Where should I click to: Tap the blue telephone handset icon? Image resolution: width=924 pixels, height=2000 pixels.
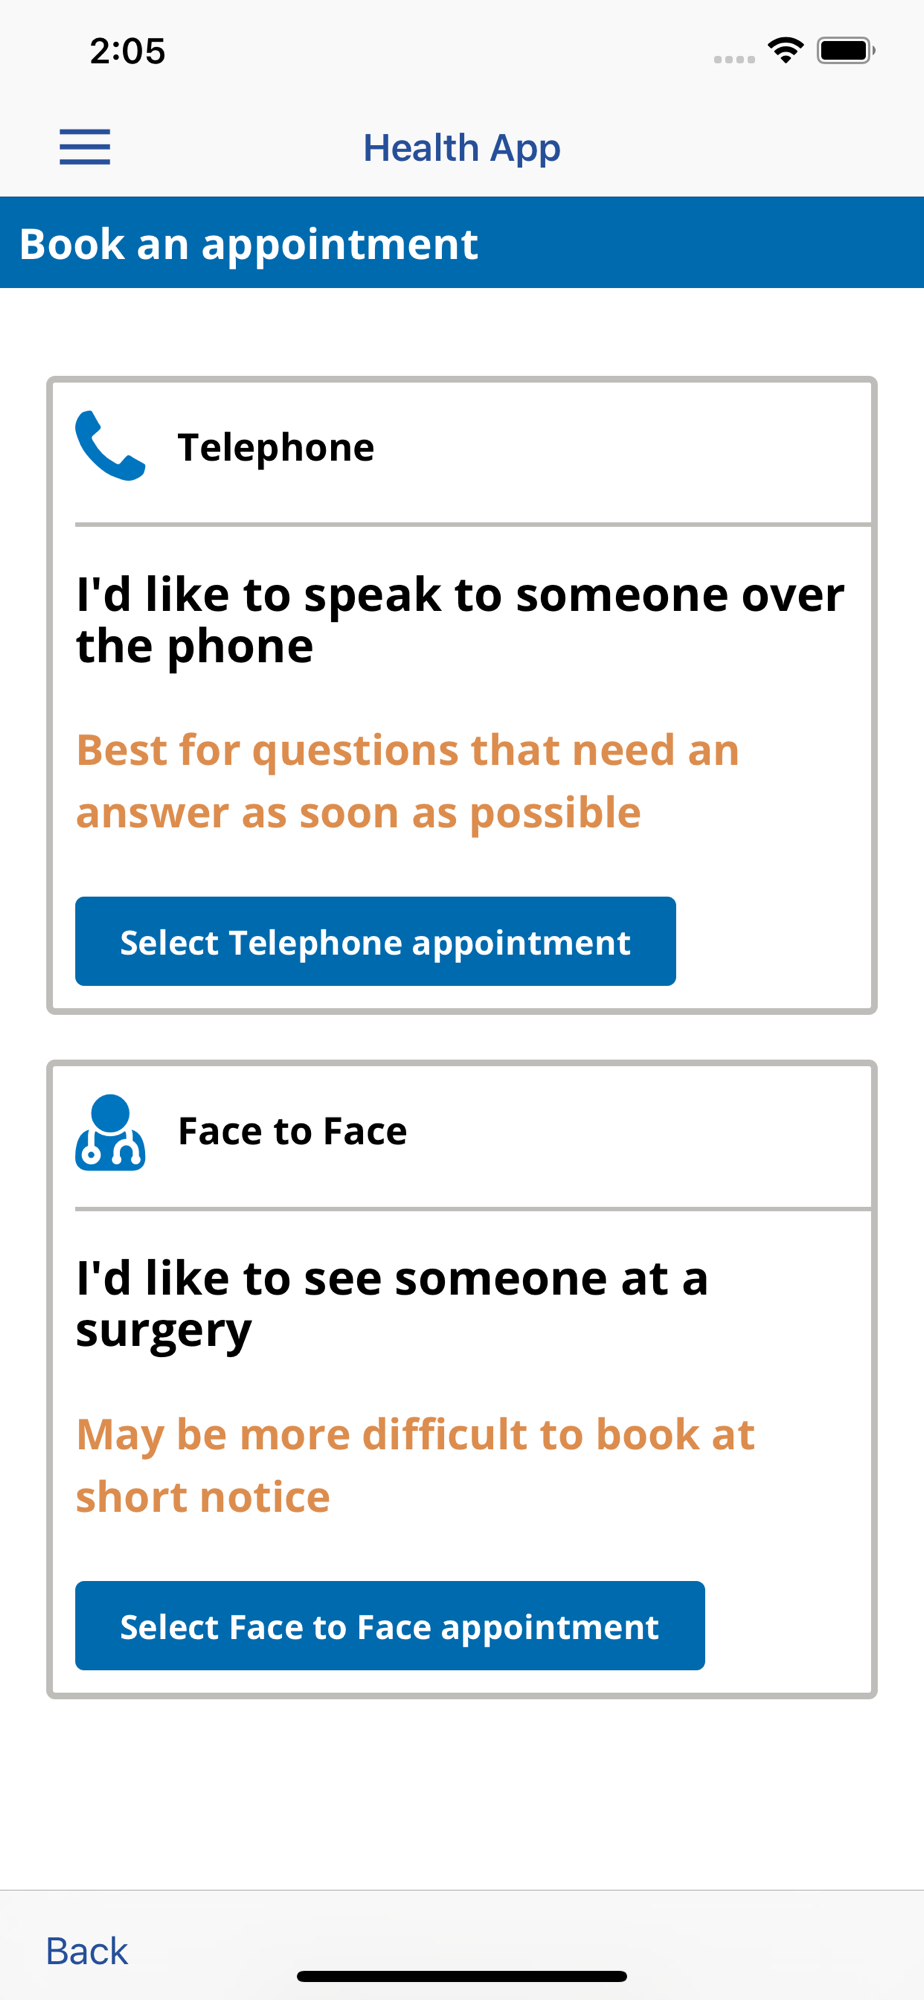coord(110,446)
